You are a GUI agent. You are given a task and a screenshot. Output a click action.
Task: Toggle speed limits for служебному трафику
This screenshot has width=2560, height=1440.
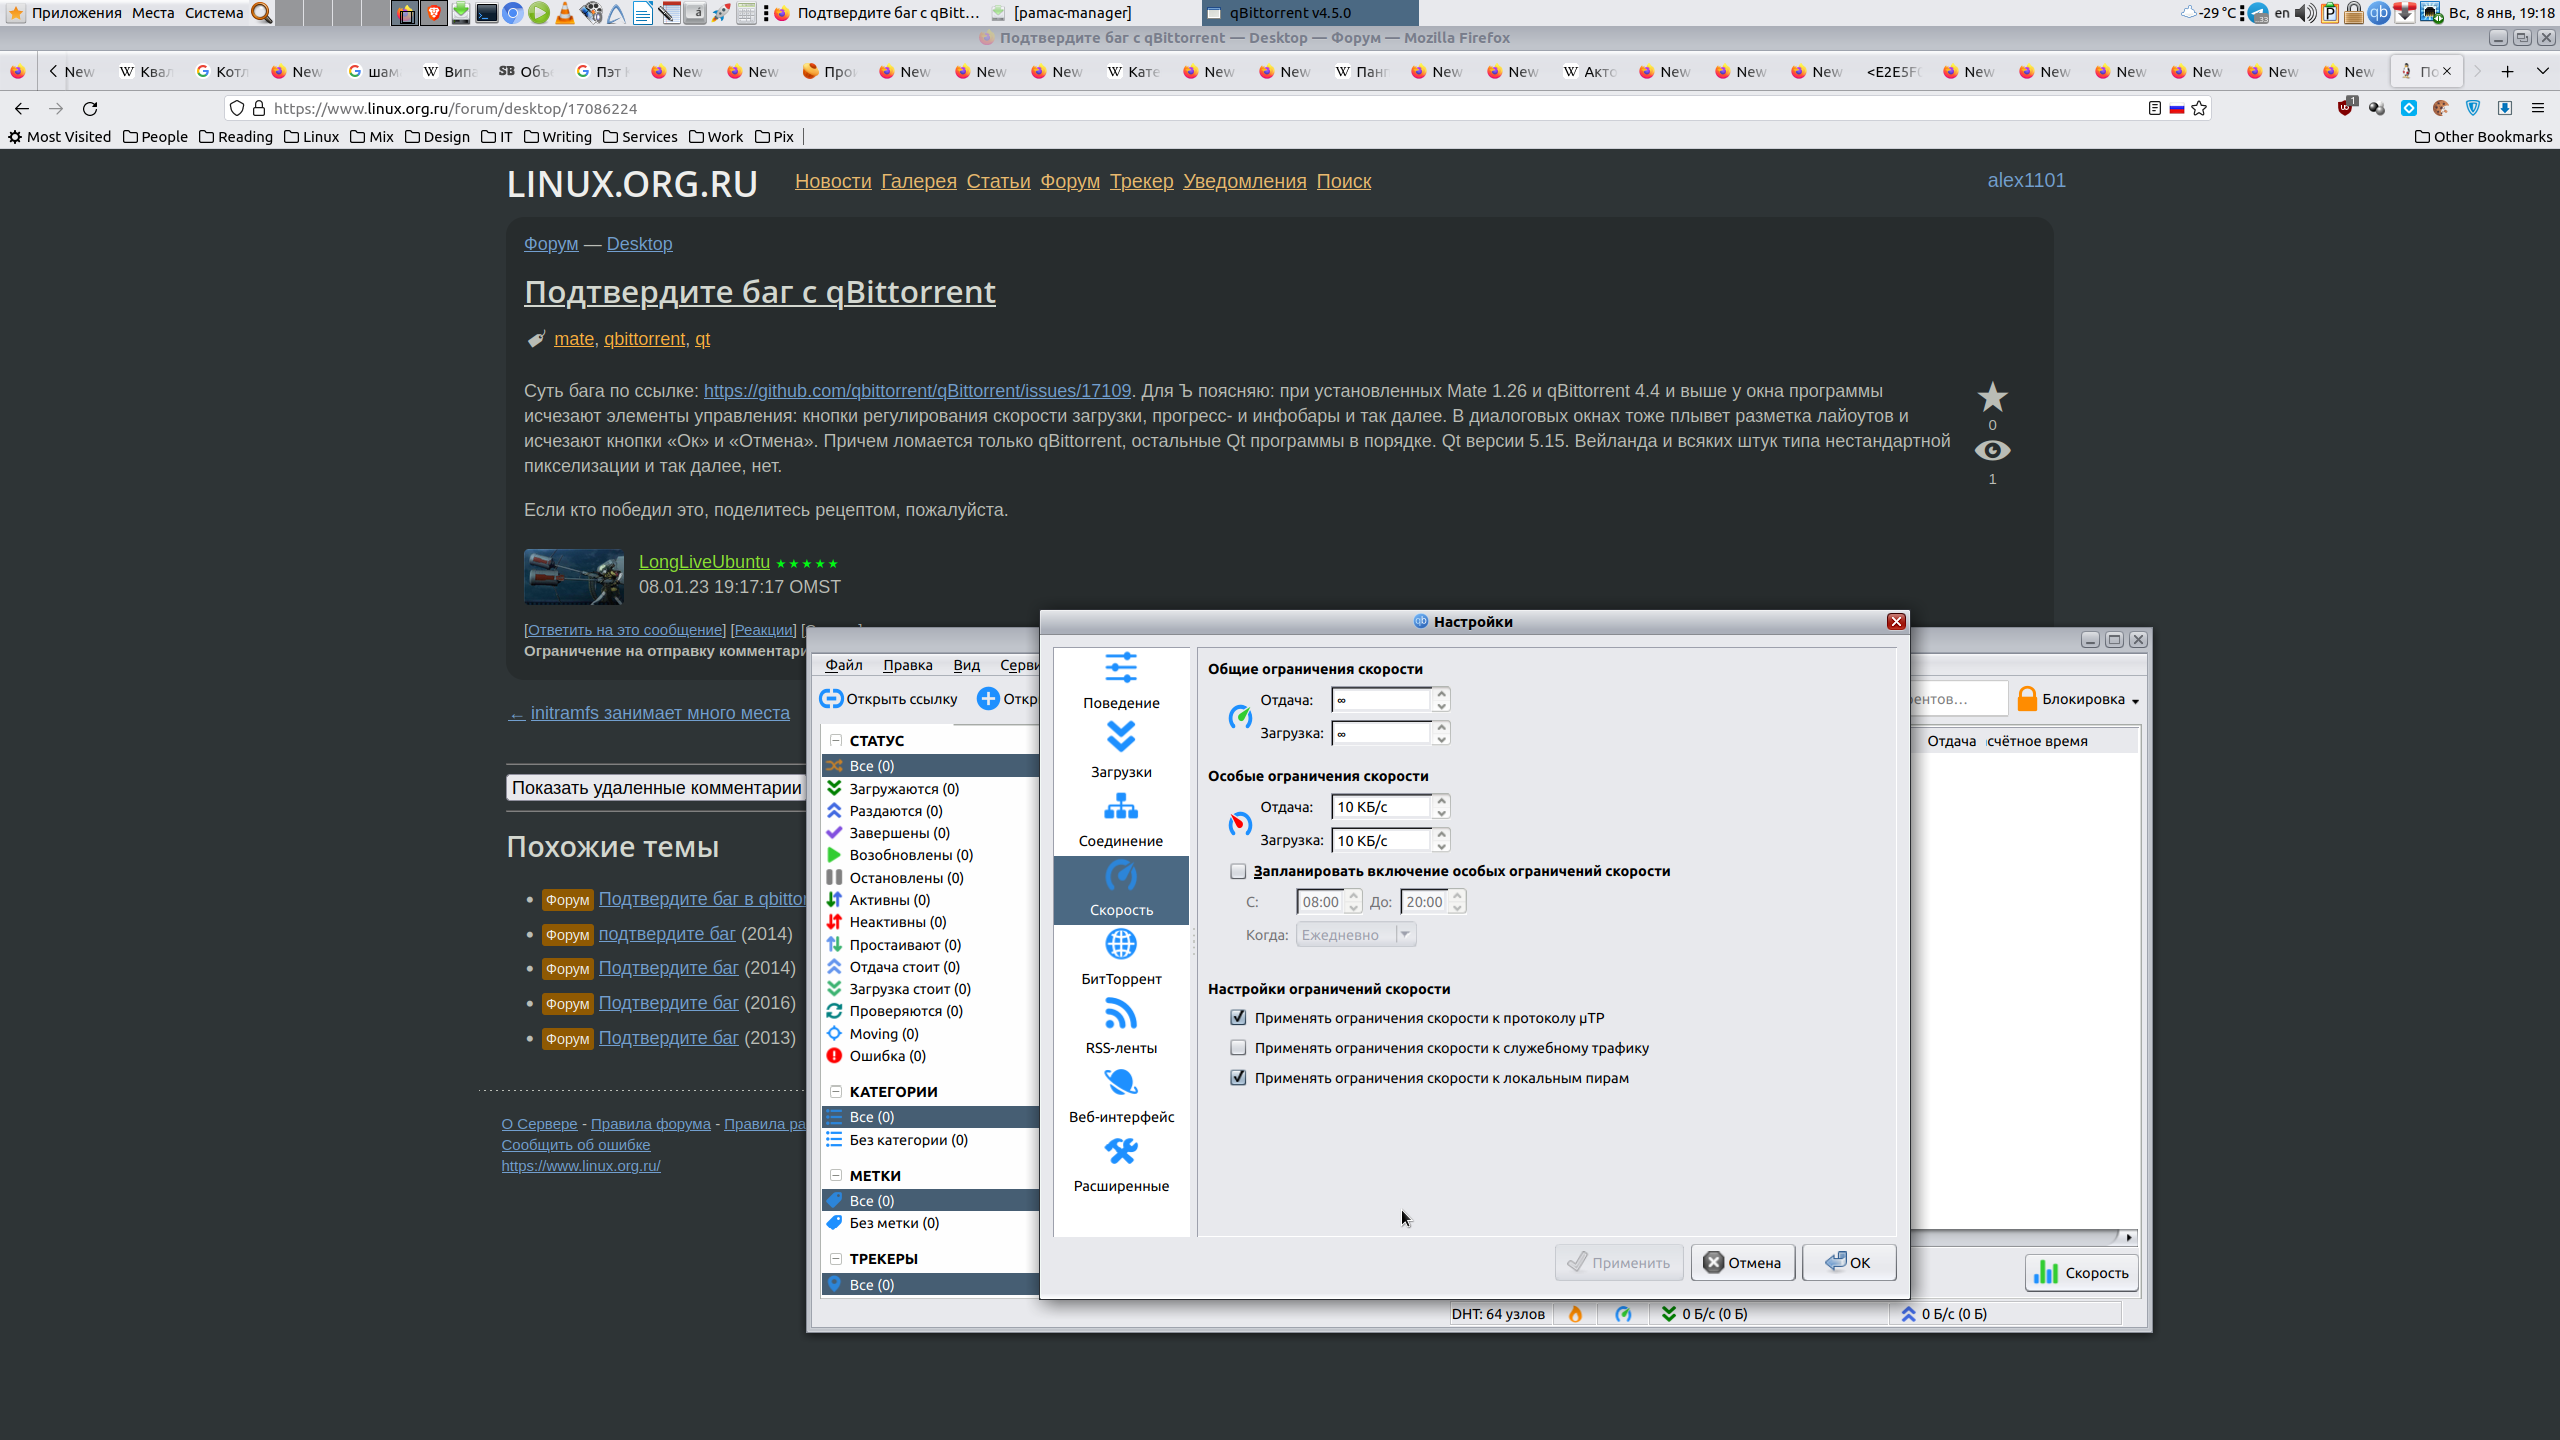1238,1048
